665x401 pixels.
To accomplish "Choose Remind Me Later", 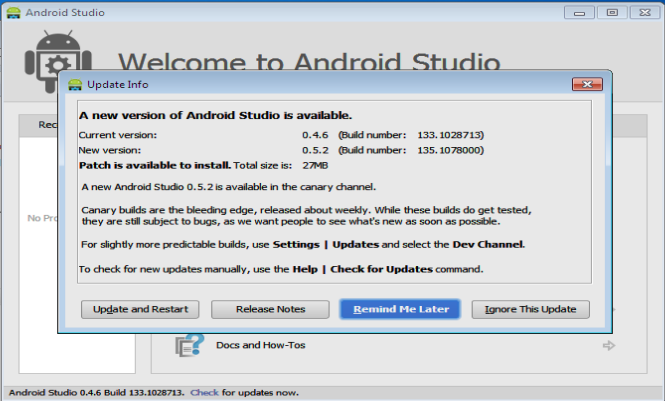I will 400,309.
